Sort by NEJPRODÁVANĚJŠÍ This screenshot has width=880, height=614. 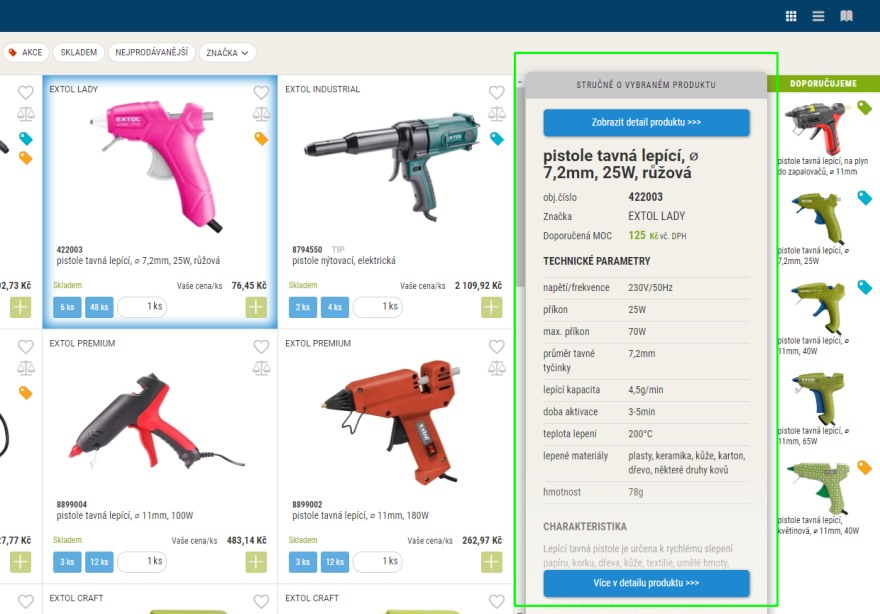pyautogui.click(x=152, y=52)
